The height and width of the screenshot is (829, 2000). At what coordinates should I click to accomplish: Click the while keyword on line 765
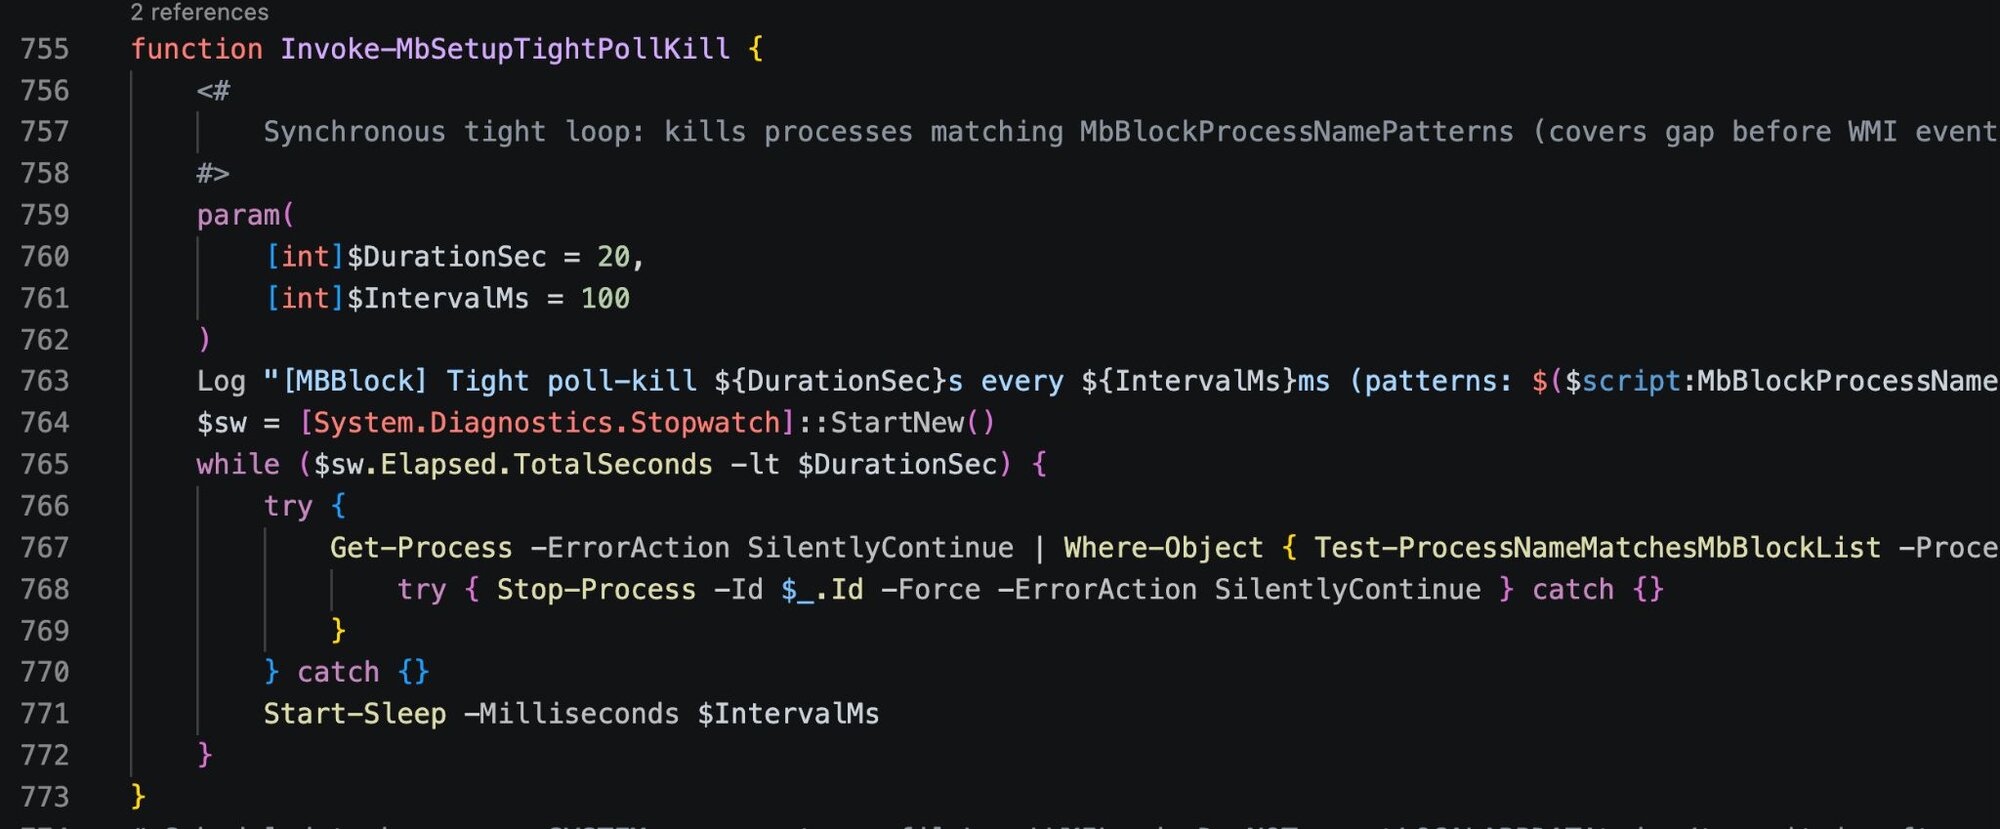pos(238,464)
